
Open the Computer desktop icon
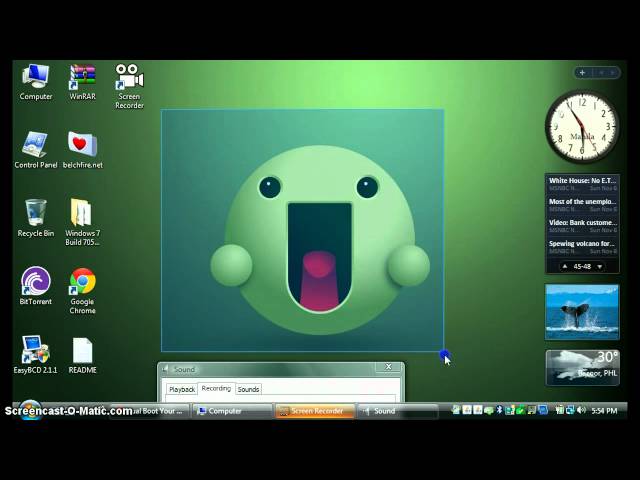coord(36,82)
